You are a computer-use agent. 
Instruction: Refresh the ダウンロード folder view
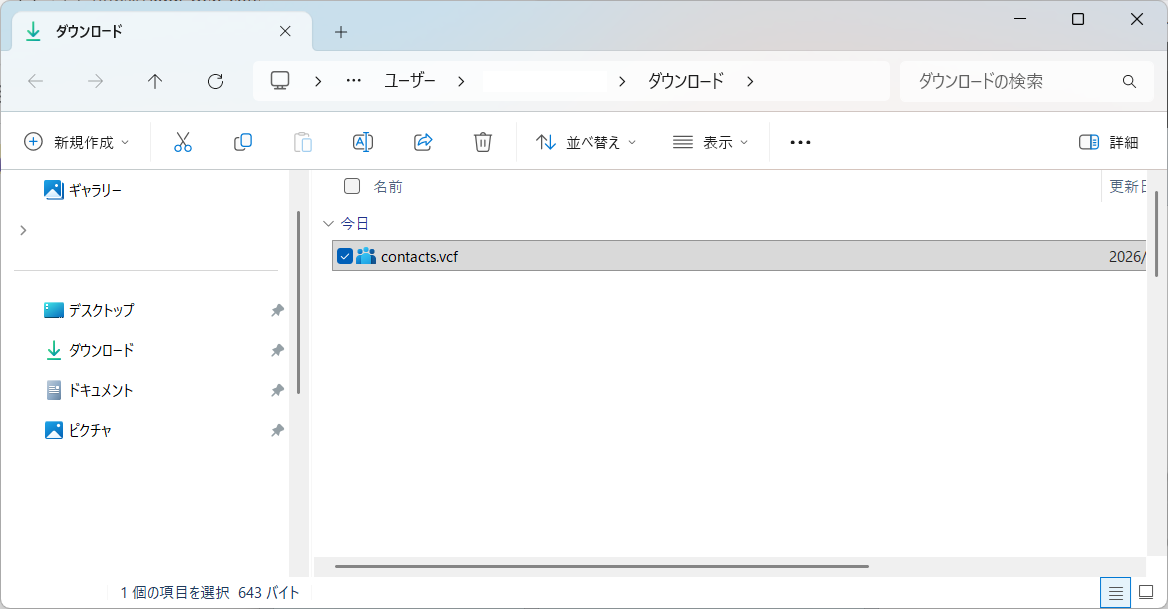pos(215,81)
